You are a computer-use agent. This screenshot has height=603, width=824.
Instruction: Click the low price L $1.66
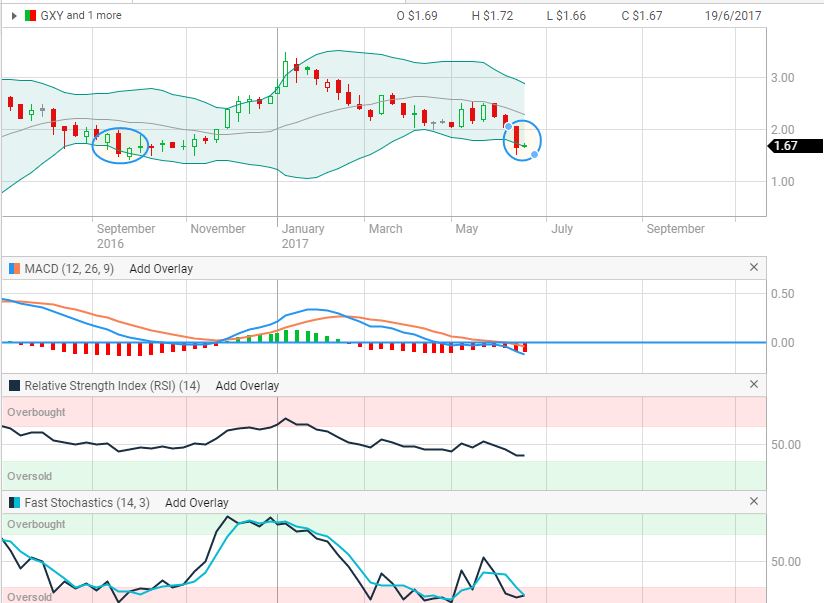coord(566,16)
